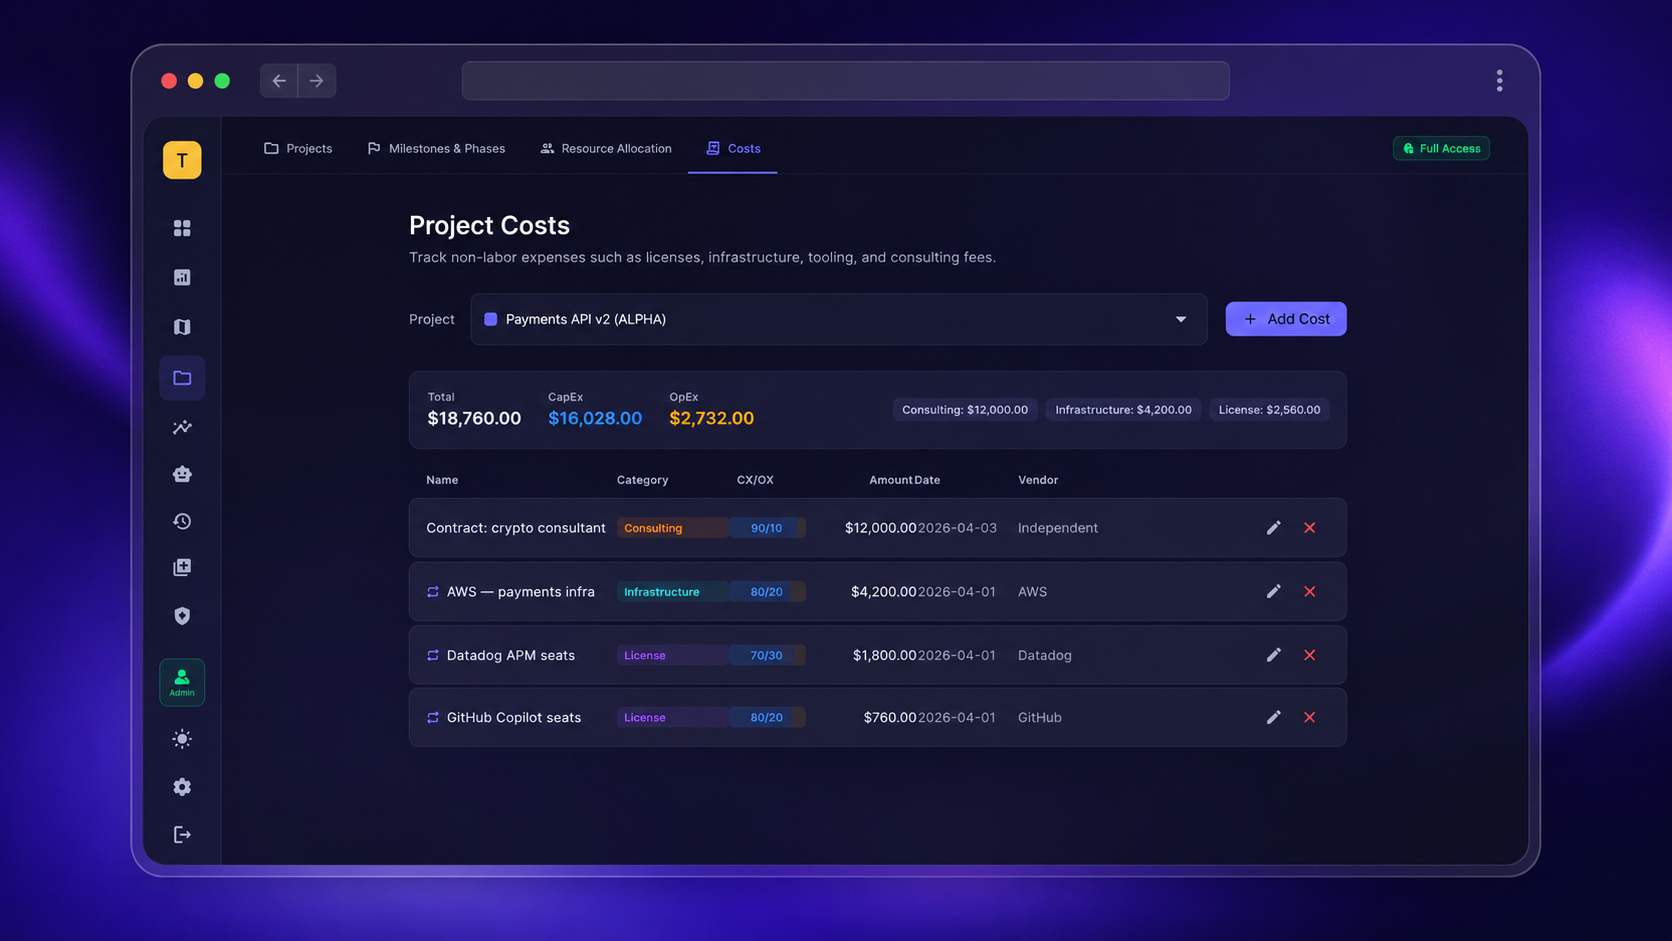Click the $12,000.00 amount cell
Screen dimensions: 1672x941
pyautogui.click(x=880, y=528)
